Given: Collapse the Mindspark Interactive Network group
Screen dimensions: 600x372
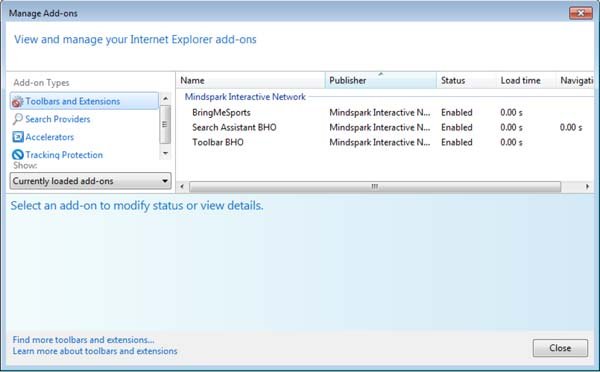Looking at the screenshot, I should [x=245, y=97].
